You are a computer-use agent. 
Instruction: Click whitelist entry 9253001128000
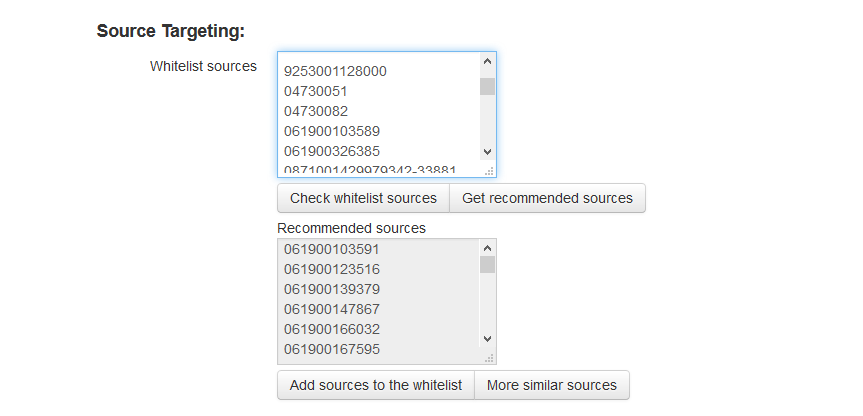pyautogui.click(x=335, y=72)
